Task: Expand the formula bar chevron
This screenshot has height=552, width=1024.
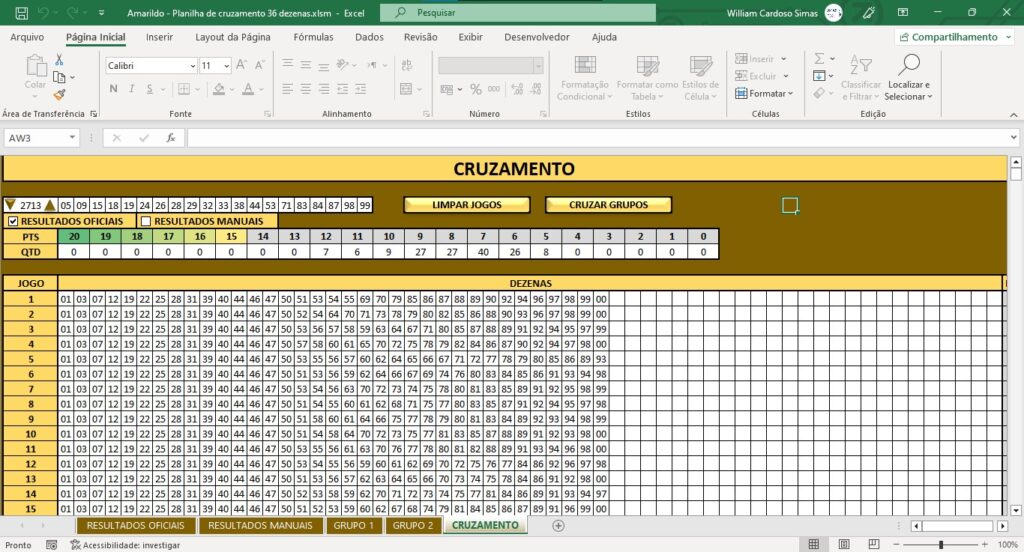Action: pos(1014,137)
